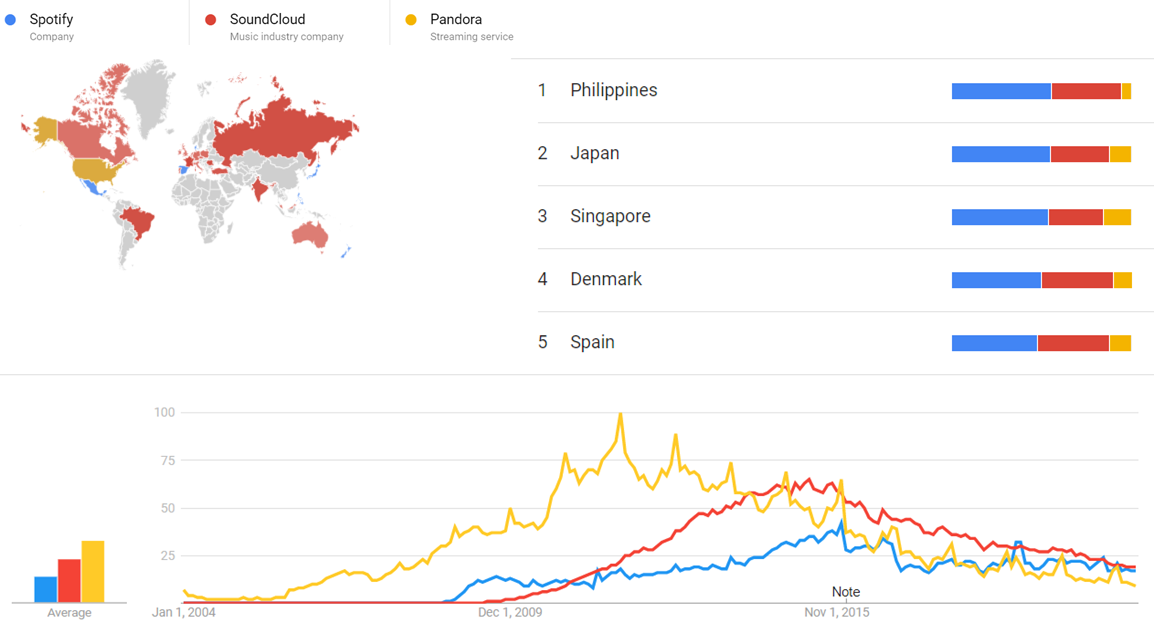Open the Denmark region entry
The width and height of the screenshot is (1158, 642).
[606, 279]
